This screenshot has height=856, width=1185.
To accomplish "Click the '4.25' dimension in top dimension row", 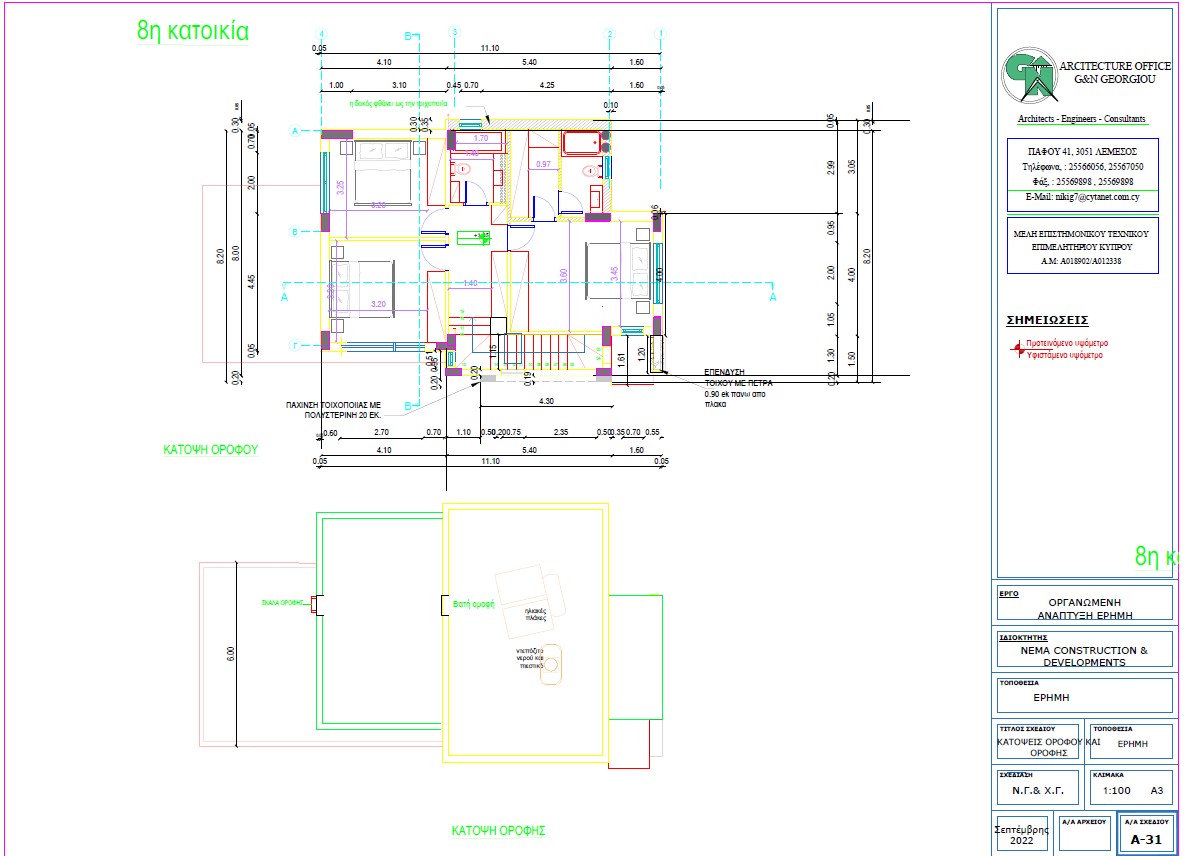I will 546,85.
